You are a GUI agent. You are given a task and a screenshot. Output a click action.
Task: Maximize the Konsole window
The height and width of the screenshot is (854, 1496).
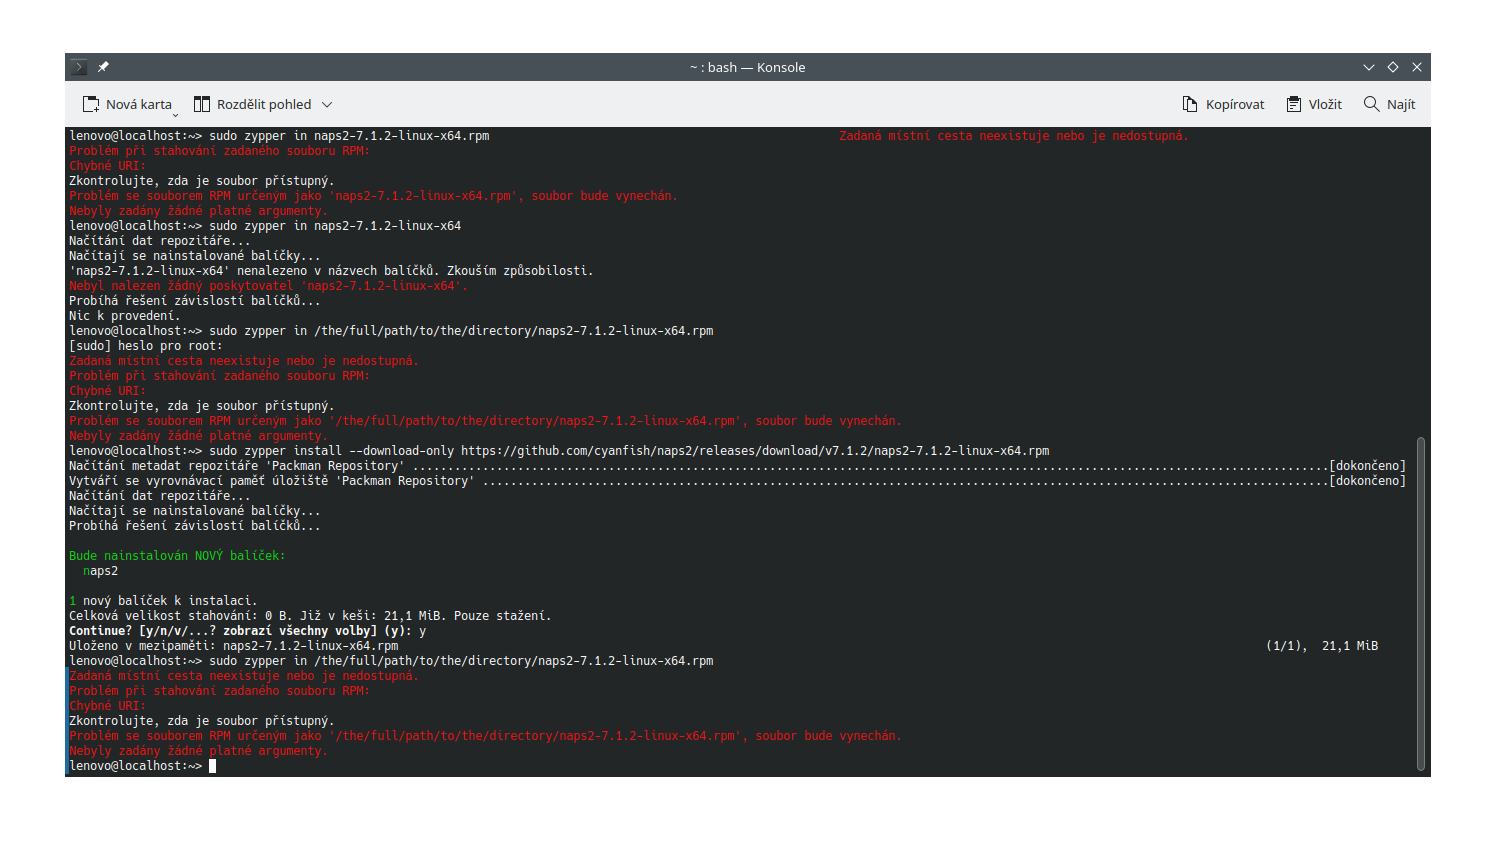pyautogui.click(x=1393, y=67)
